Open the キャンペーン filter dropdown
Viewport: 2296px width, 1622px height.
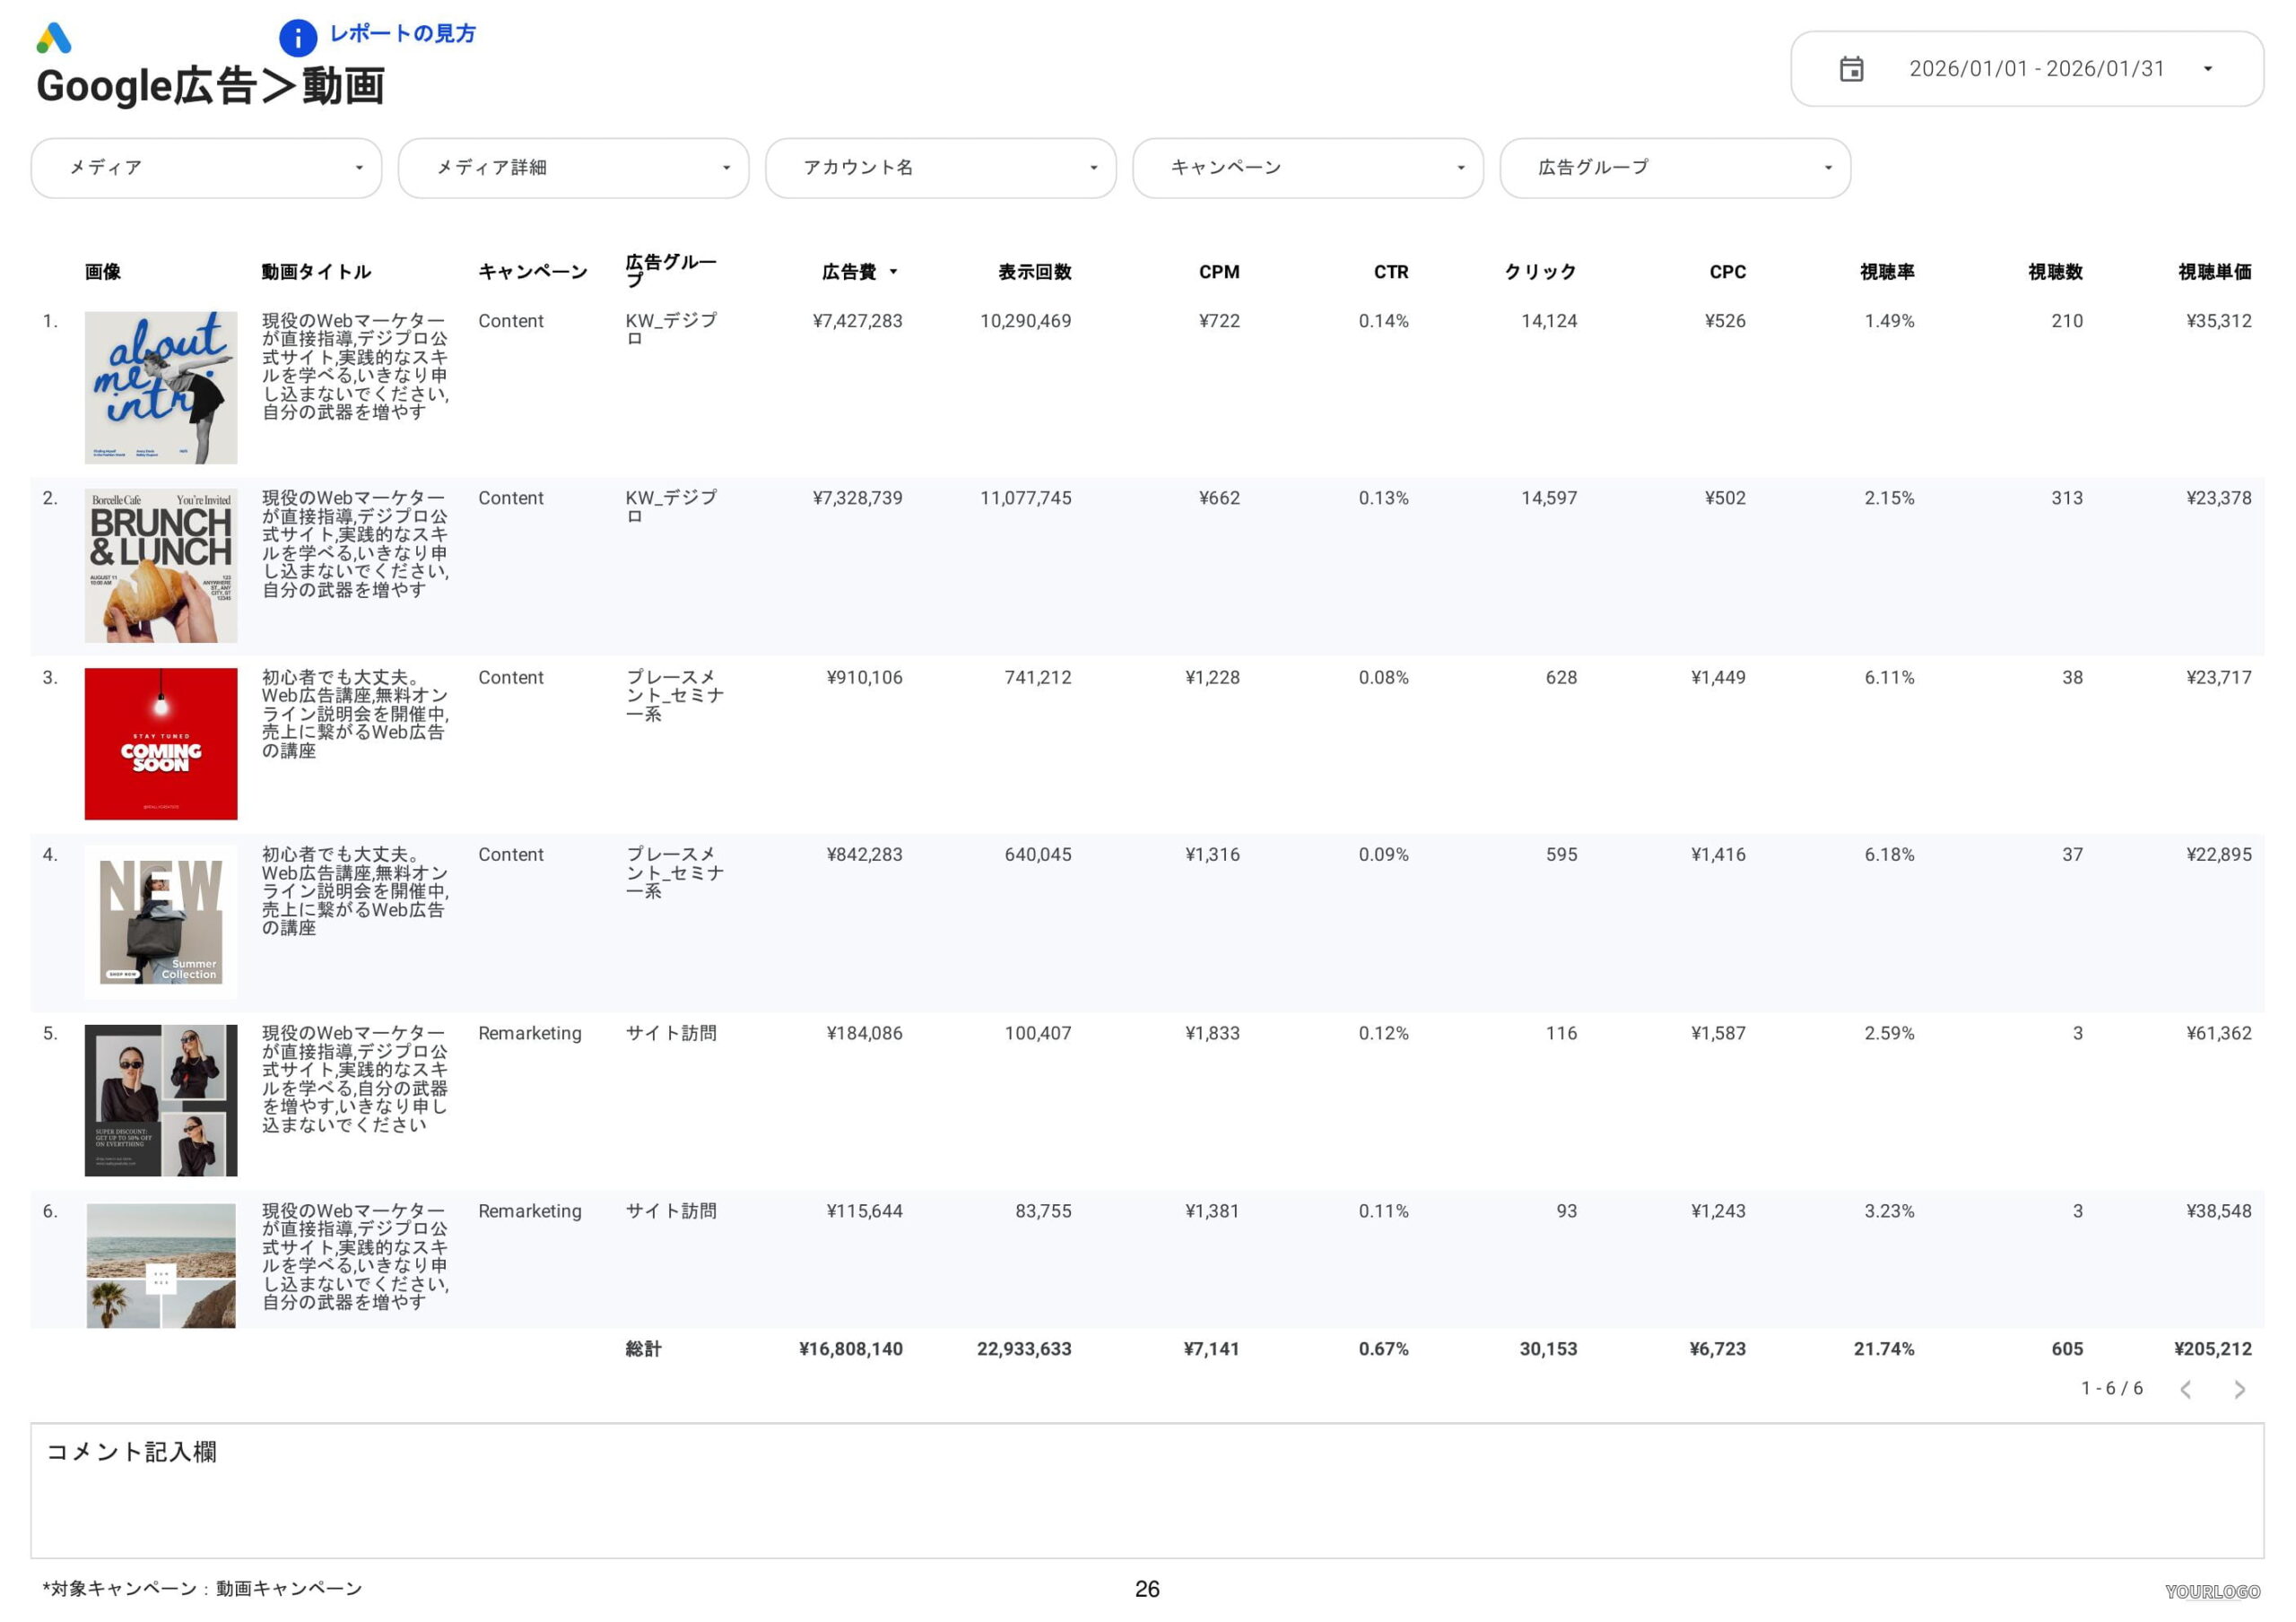(1307, 168)
